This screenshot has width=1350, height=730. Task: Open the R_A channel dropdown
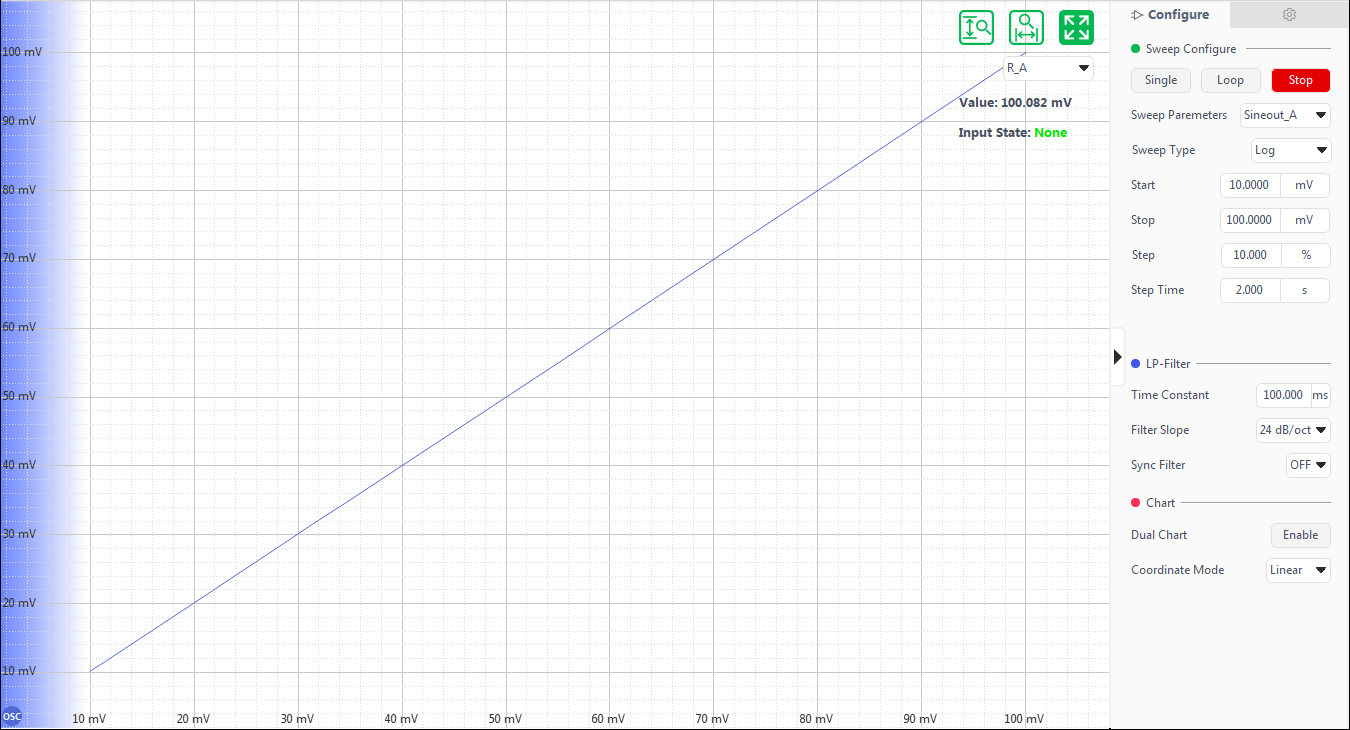1048,68
